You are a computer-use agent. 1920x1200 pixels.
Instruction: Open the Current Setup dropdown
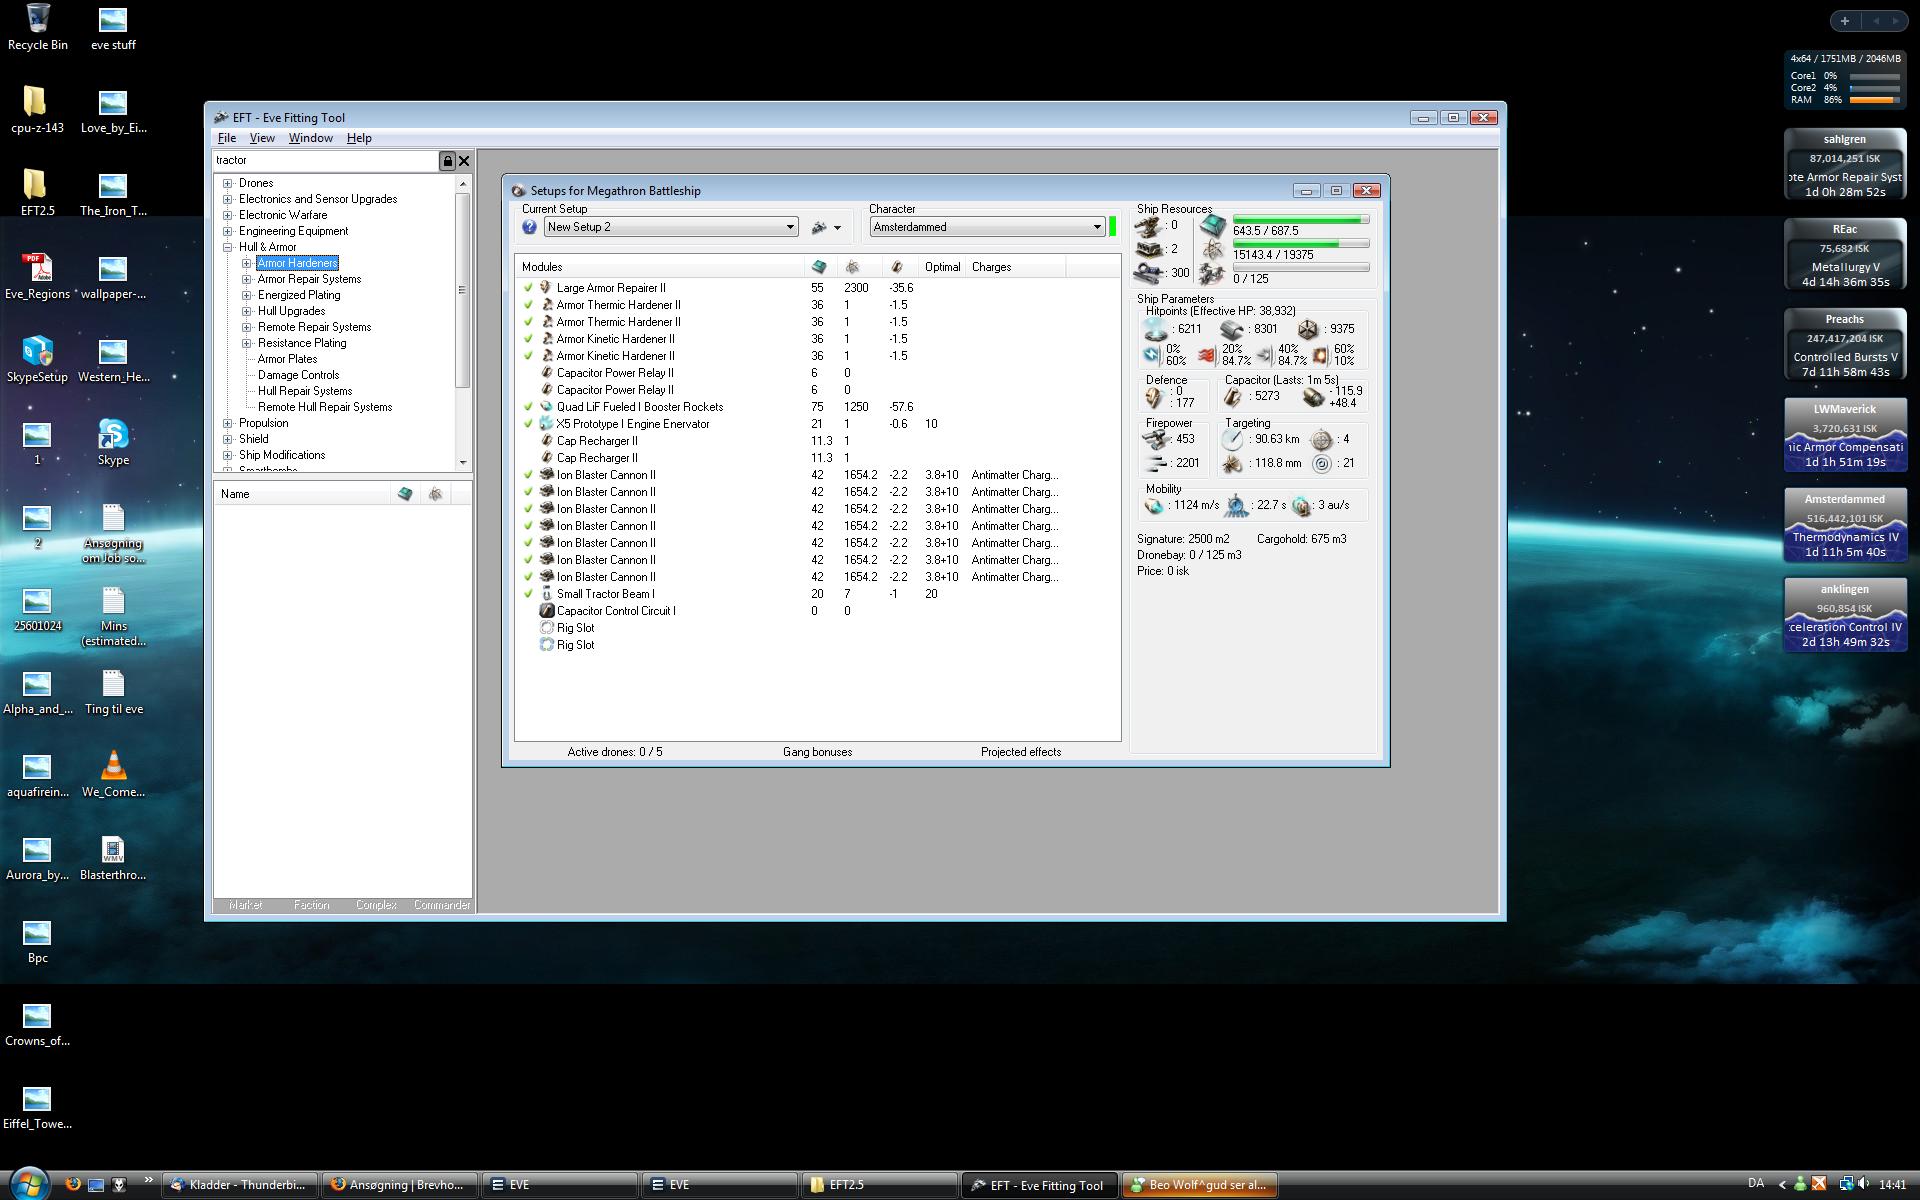[x=789, y=227]
